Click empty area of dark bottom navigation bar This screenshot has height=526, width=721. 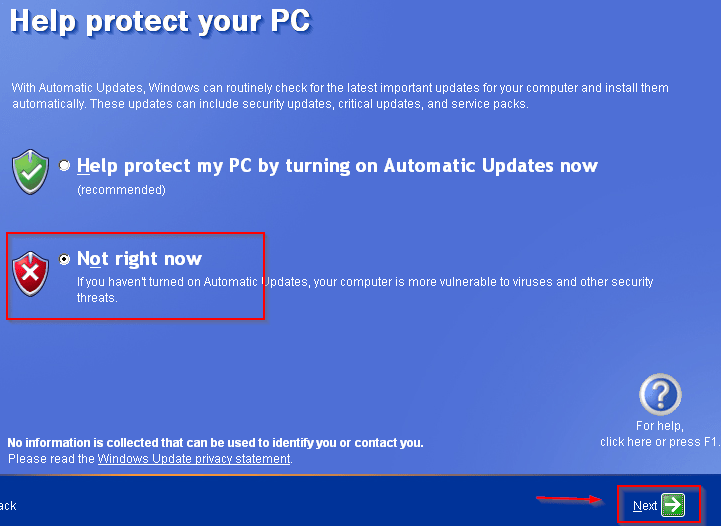click(x=322, y=502)
